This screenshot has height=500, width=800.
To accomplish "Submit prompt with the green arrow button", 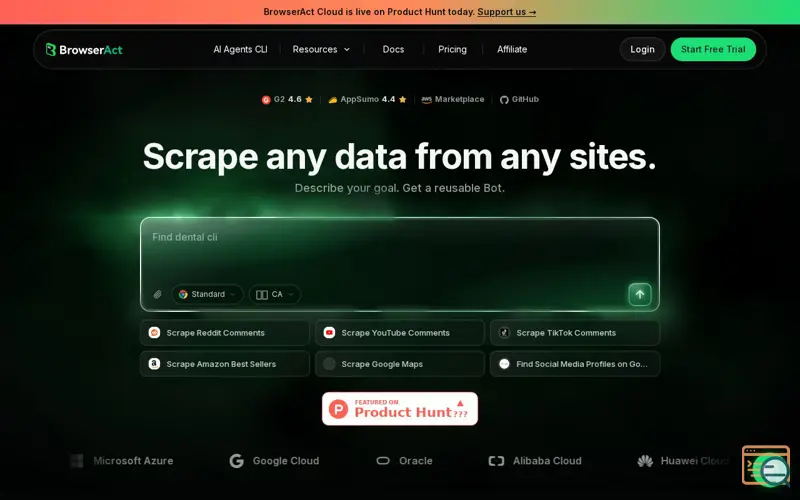I will coord(640,294).
